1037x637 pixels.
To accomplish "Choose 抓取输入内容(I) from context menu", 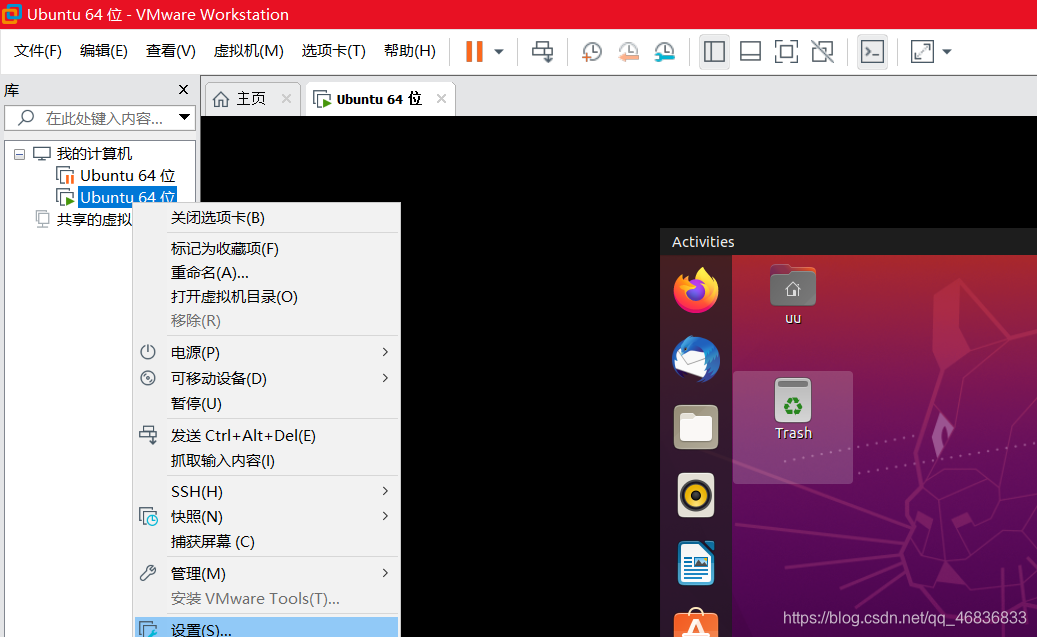I will 267,460.
